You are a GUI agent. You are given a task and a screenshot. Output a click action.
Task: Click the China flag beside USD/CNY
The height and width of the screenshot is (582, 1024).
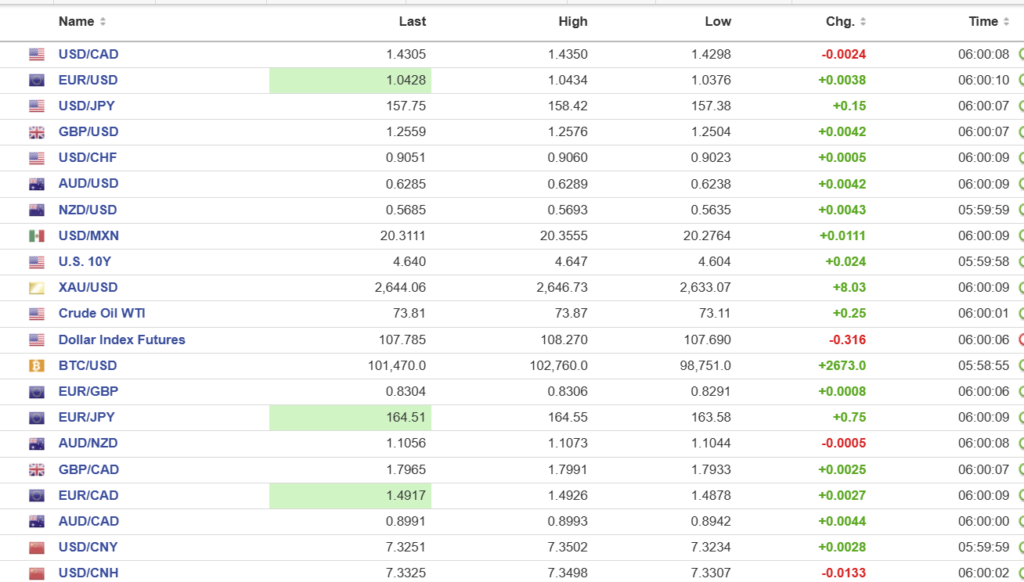pos(37,548)
